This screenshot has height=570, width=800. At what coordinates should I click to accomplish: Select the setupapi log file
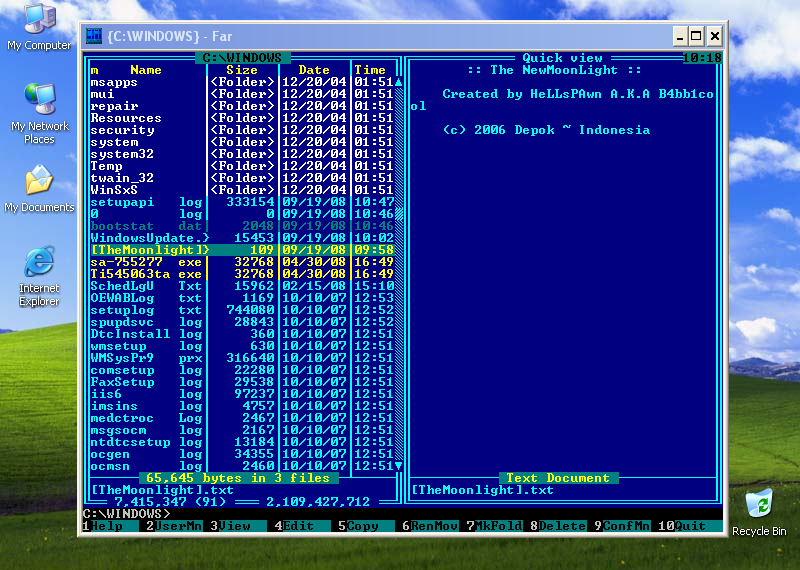(x=242, y=202)
